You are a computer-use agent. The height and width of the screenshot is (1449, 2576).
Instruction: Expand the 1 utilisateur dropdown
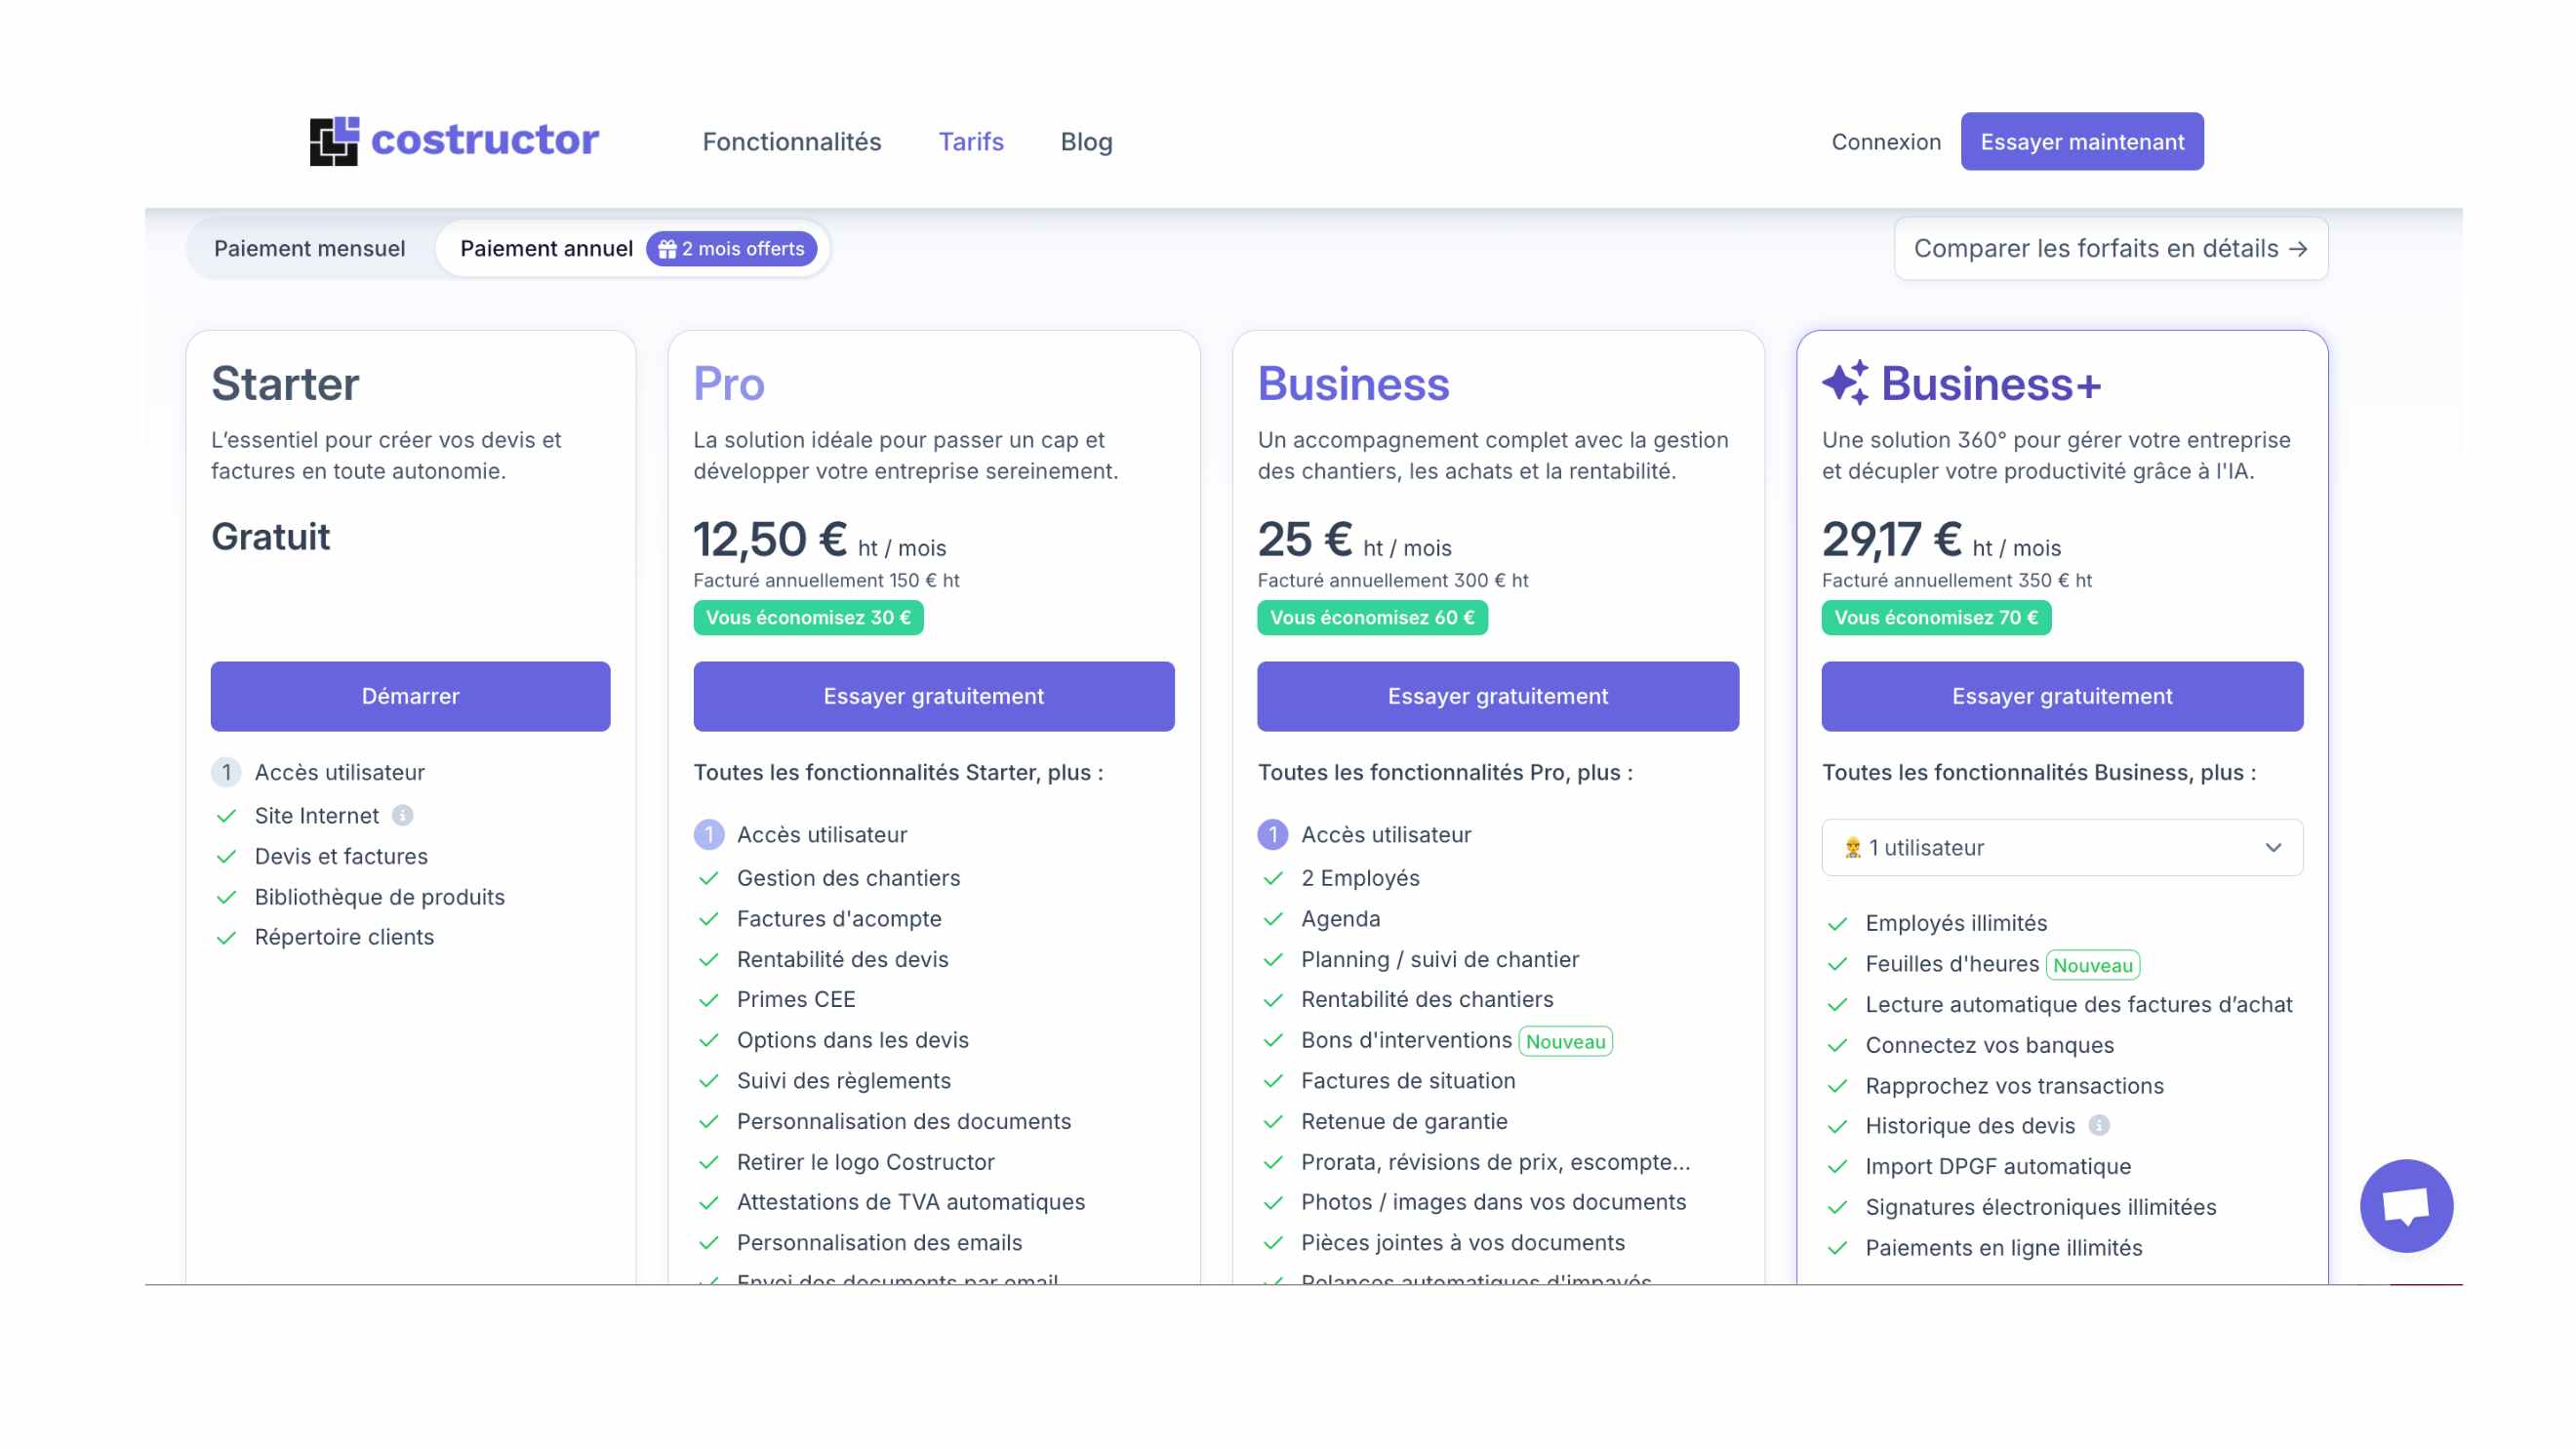[2060, 847]
